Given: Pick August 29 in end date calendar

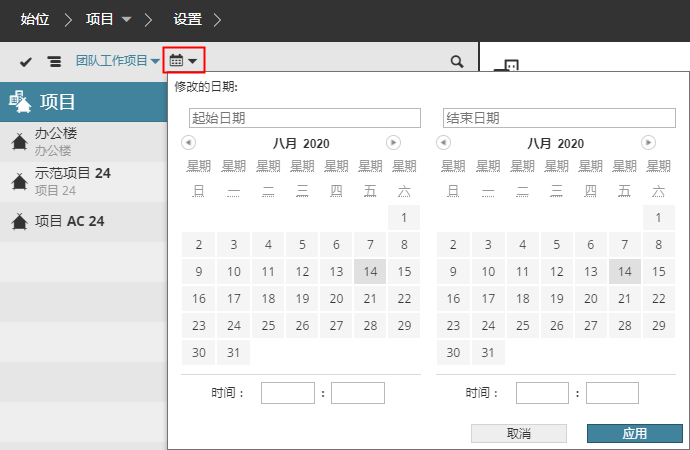Looking at the screenshot, I should [659, 326].
